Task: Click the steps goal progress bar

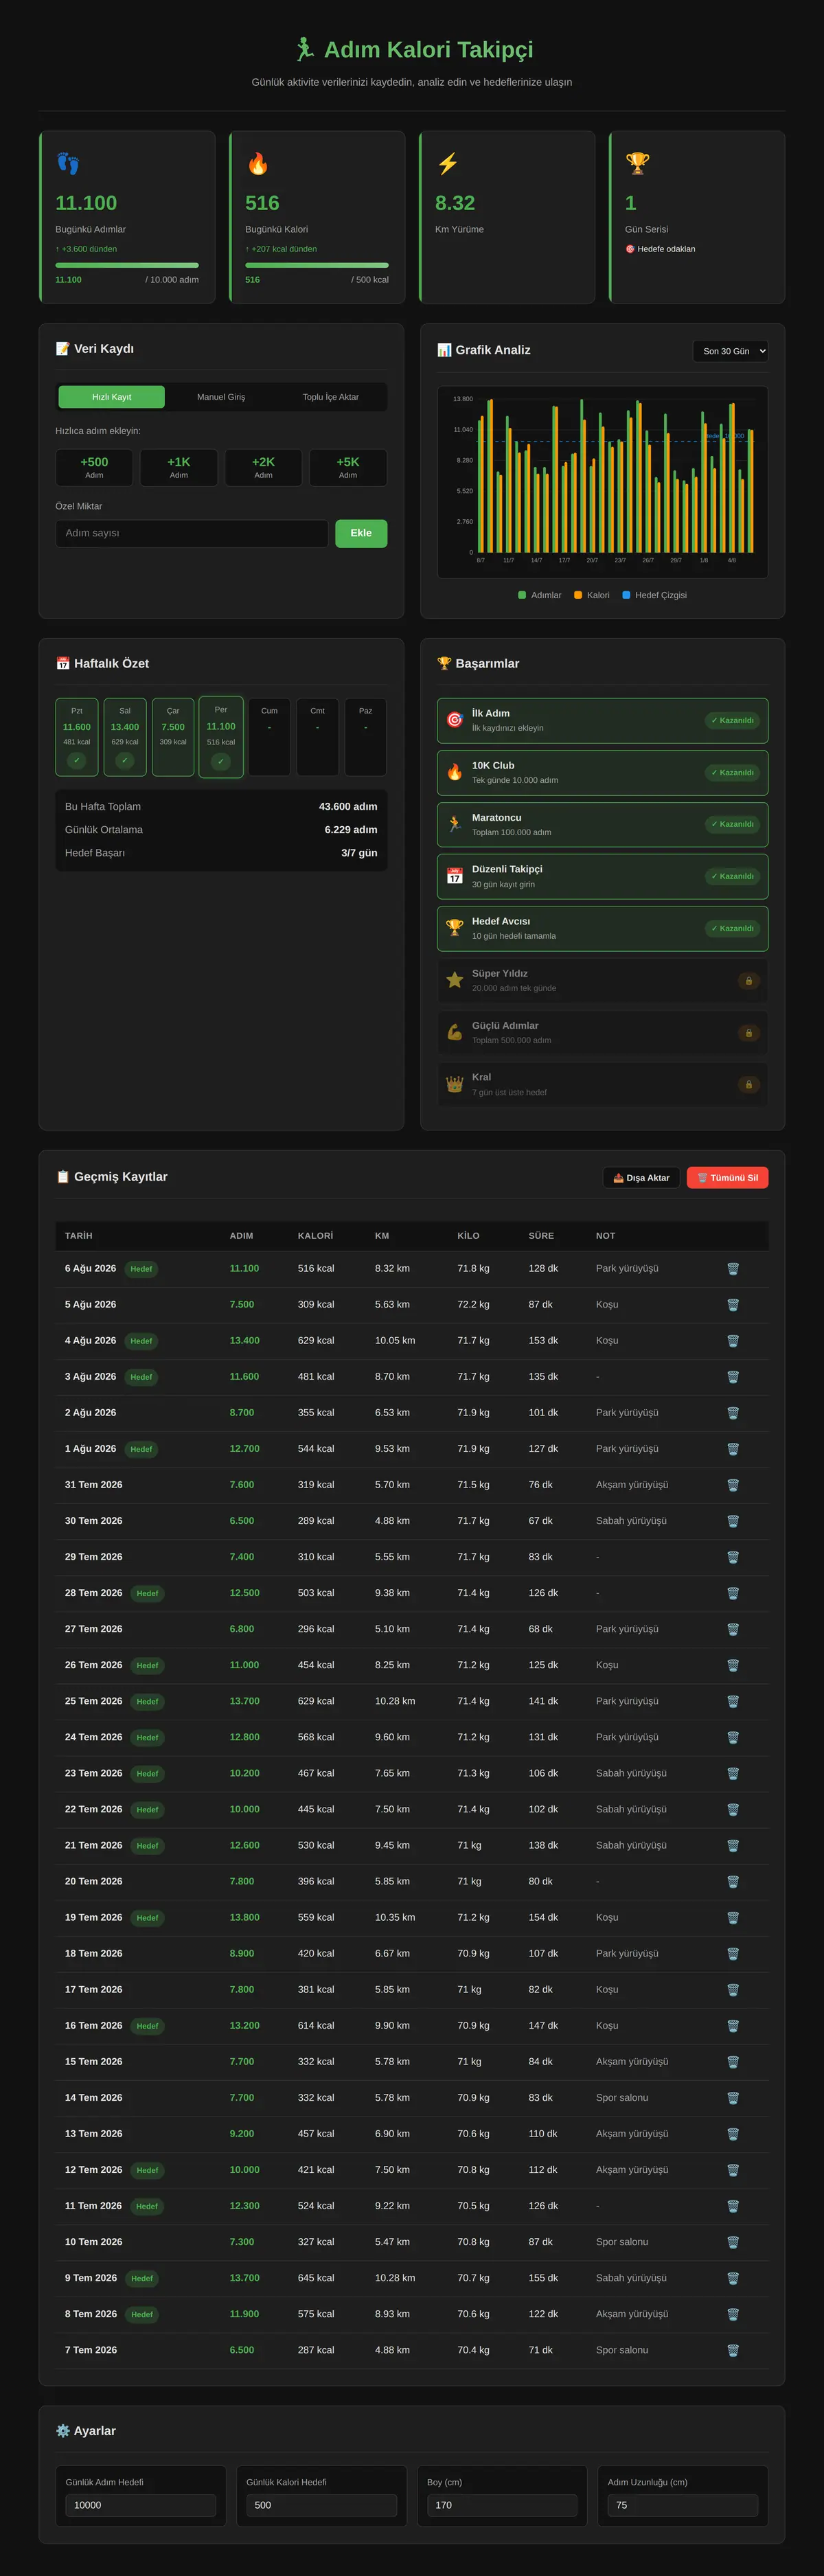Action: pyautogui.click(x=127, y=265)
